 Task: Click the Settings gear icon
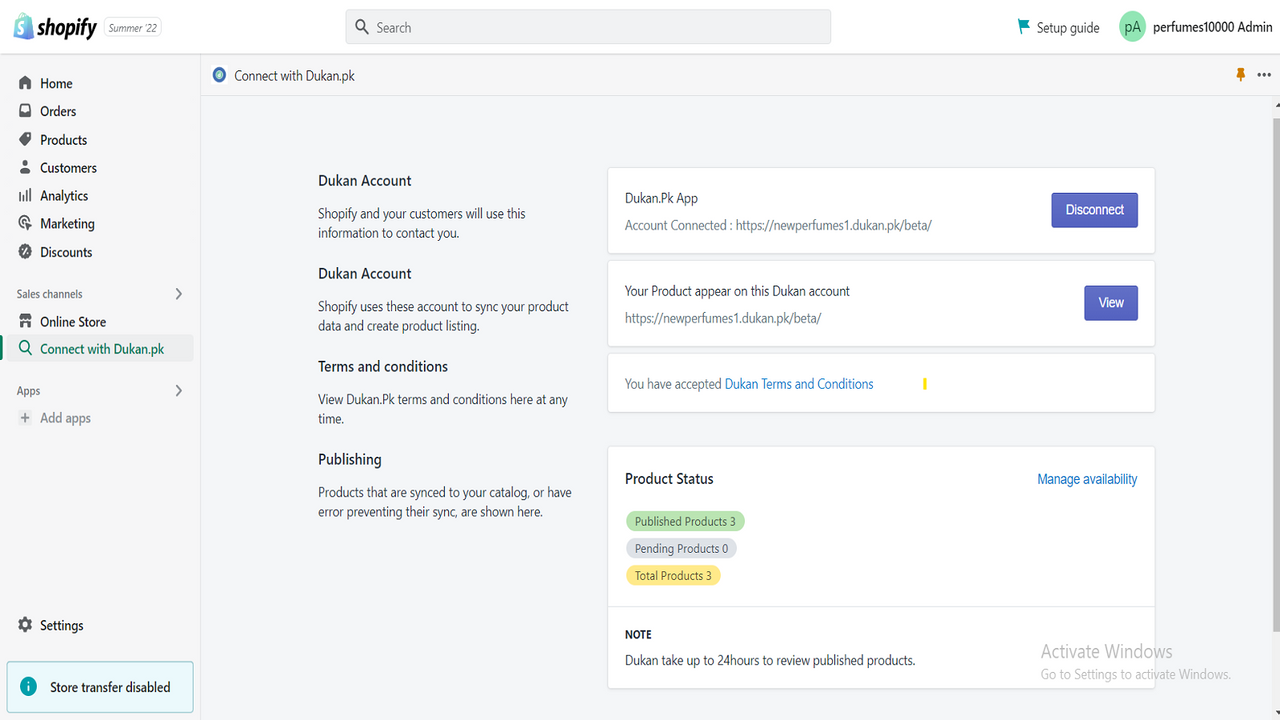[25, 625]
